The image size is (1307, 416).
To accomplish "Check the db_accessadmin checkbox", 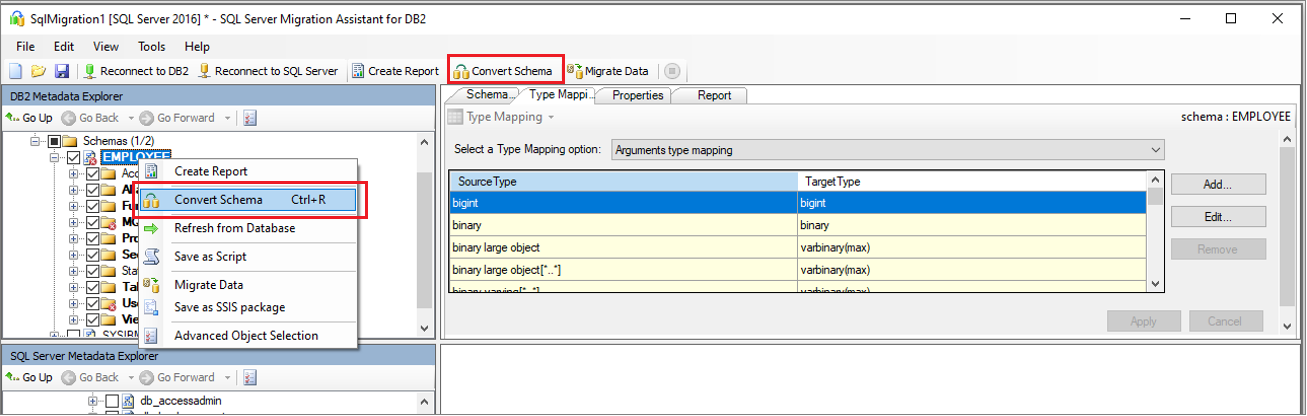I will pos(112,401).
